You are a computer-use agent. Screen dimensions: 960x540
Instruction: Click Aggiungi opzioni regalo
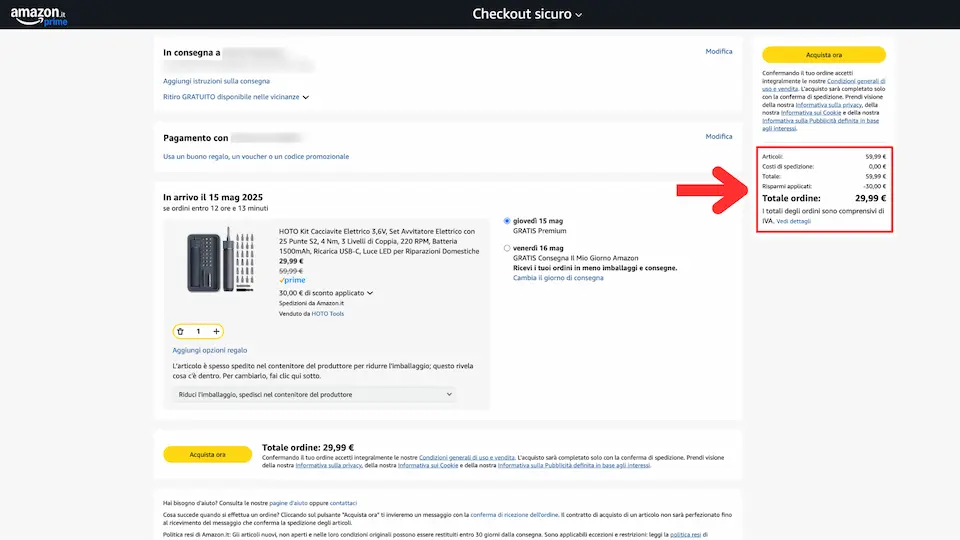pyautogui.click(x=209, y=350)
